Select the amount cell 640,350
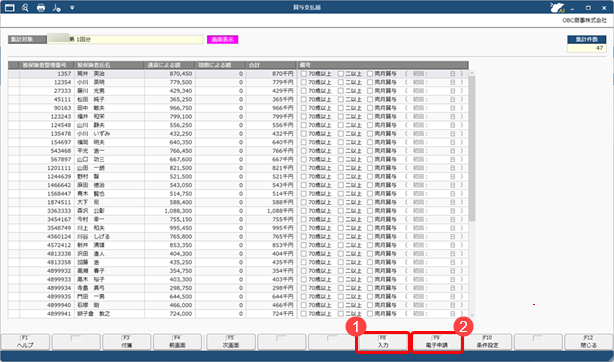This screenshot has width=614, height=362. (170, 142)
